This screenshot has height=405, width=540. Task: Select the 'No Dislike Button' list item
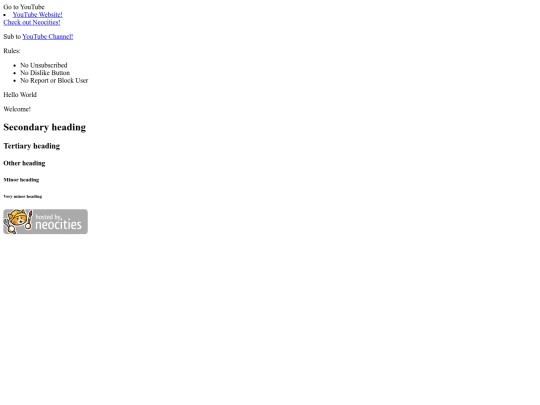click(45, 73)
